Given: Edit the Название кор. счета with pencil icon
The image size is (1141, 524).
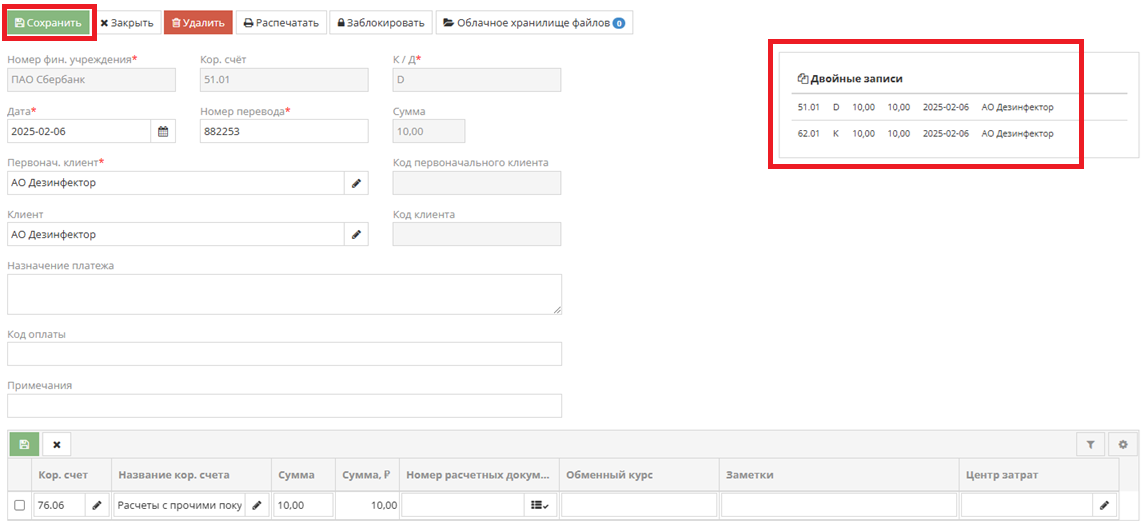Looking at the screenshot, I should pyautogui.click(x=257, y=506).
